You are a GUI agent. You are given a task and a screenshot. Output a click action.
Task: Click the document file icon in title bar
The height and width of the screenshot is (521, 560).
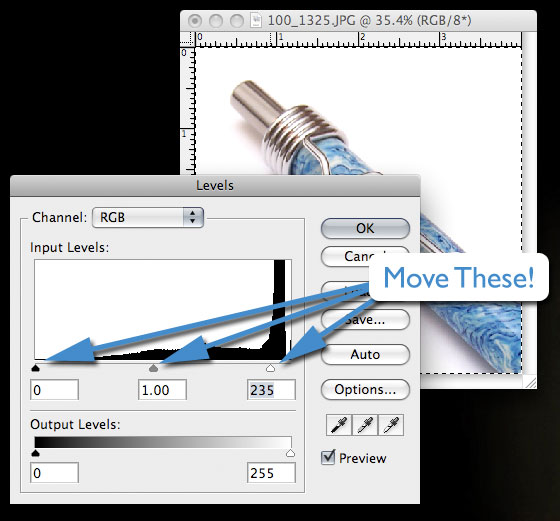click(255, 20)
